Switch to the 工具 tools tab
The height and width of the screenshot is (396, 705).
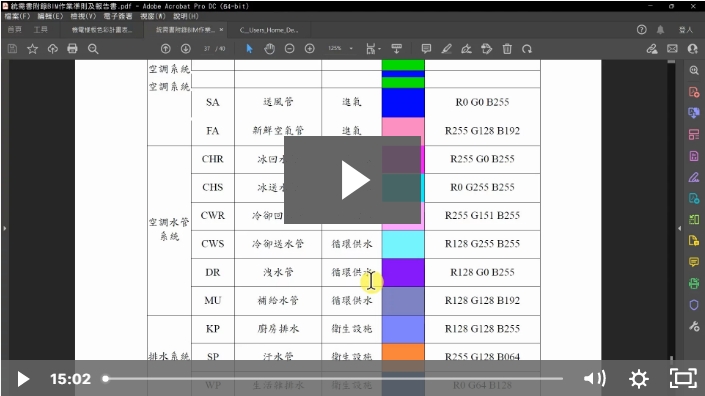click(x=40, y=30)
